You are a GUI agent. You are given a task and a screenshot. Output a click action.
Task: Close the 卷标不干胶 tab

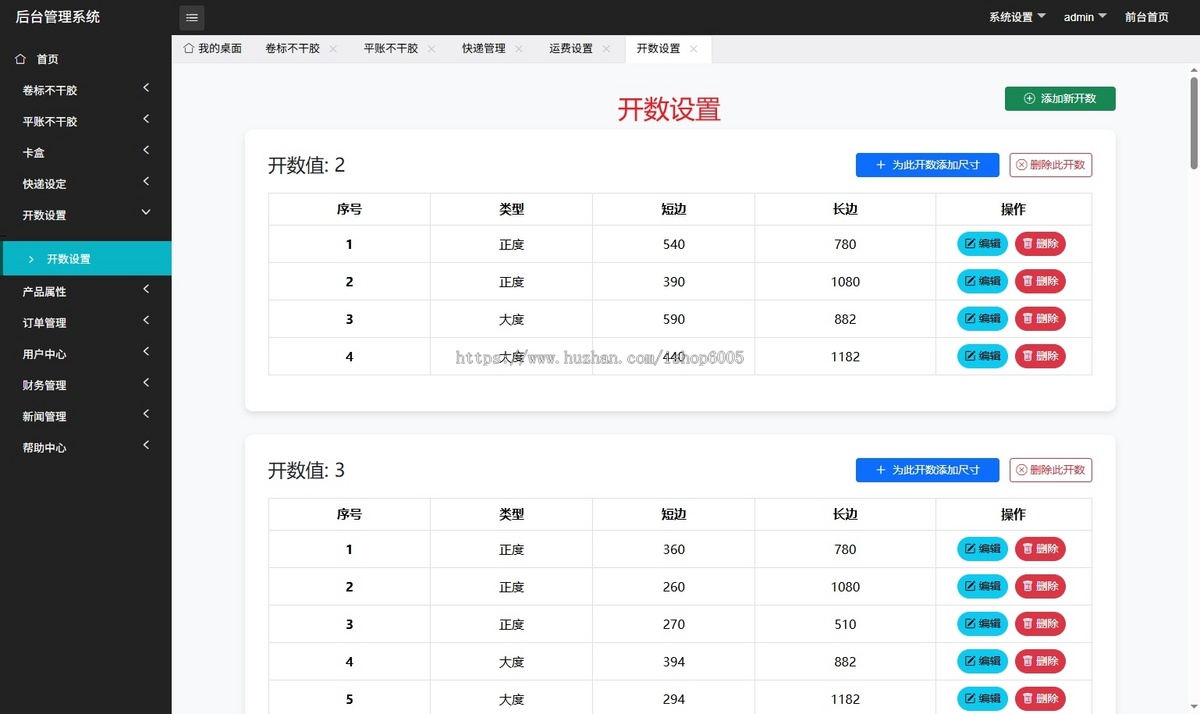coord(333,49)
